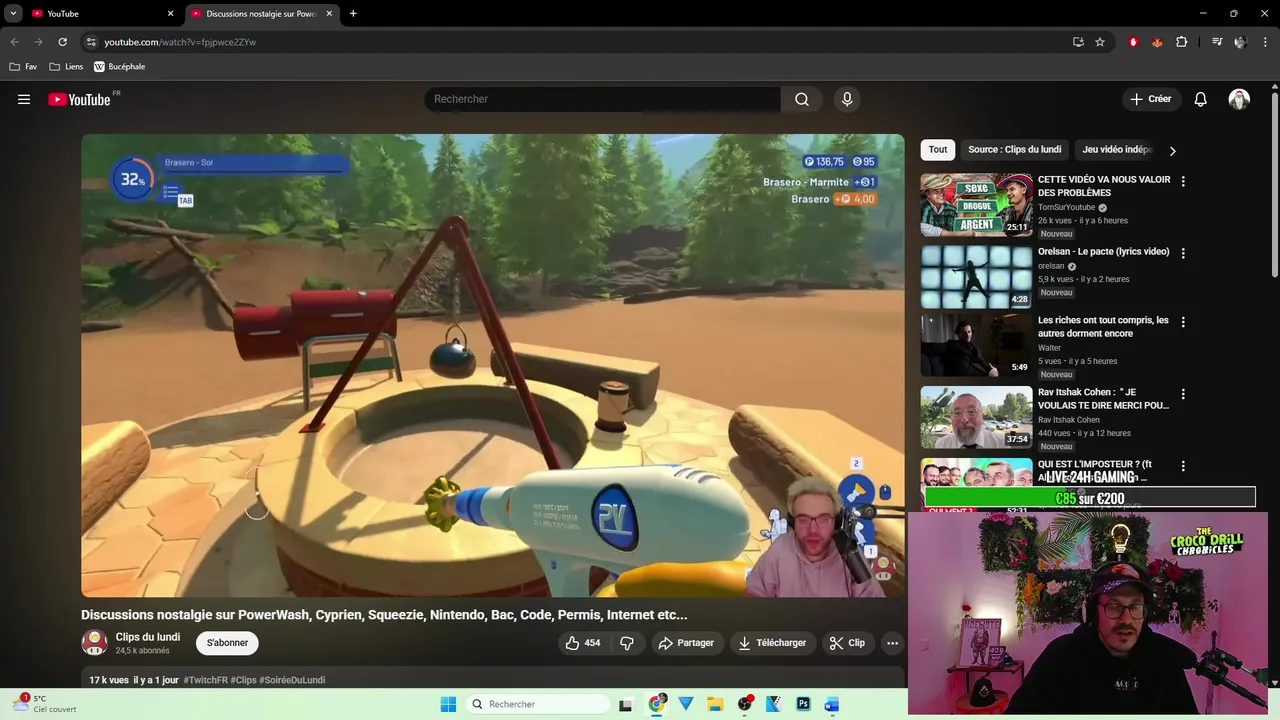The image size is (1280, 720).
Task: Open Word from the taskbar
Action: click(x=832, y=704)
